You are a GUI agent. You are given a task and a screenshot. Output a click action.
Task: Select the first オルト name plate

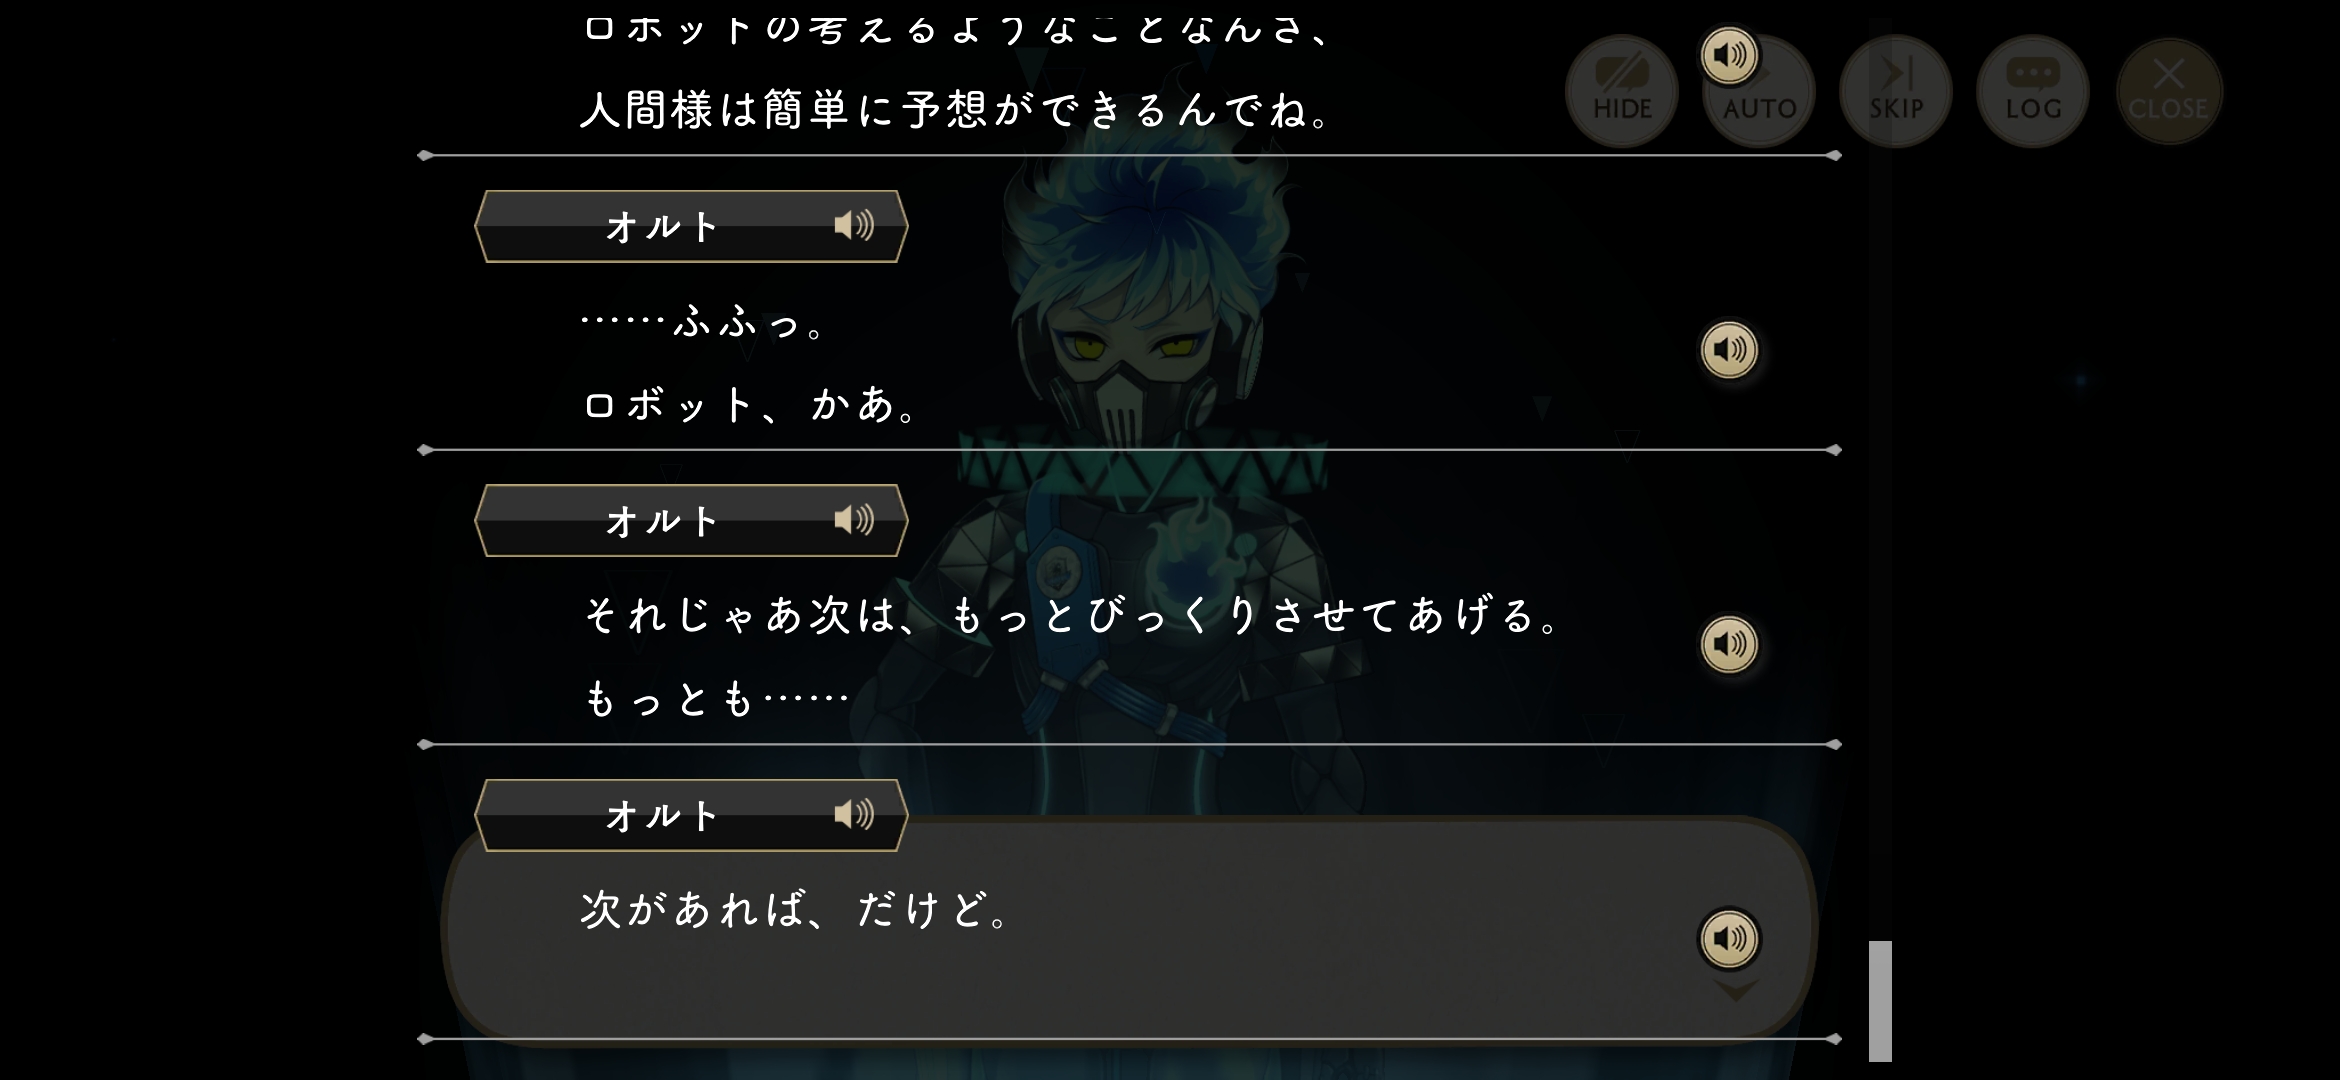pyautogui.click(x=691, y=226)
